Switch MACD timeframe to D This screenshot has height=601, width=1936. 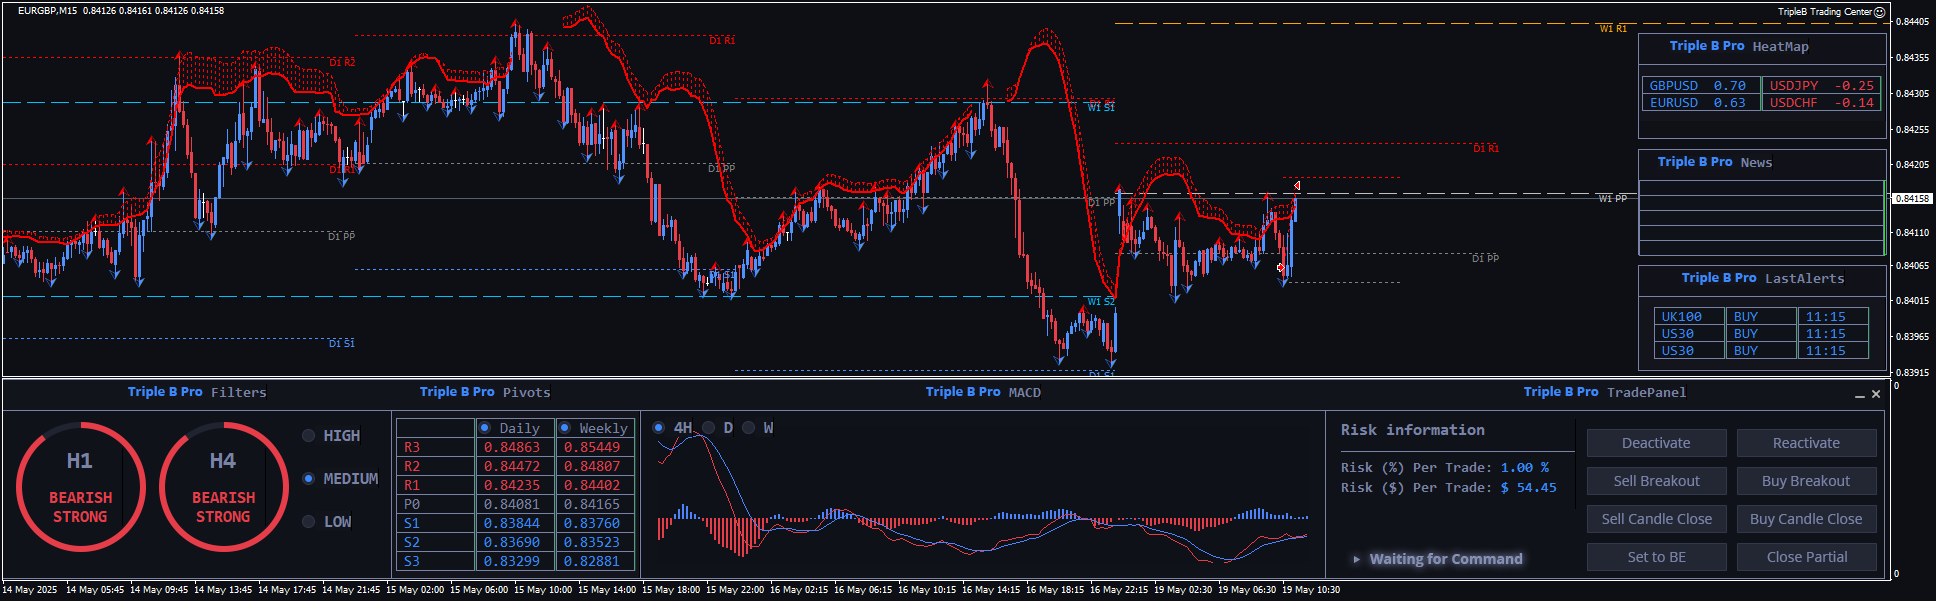(x=709, y=428)
